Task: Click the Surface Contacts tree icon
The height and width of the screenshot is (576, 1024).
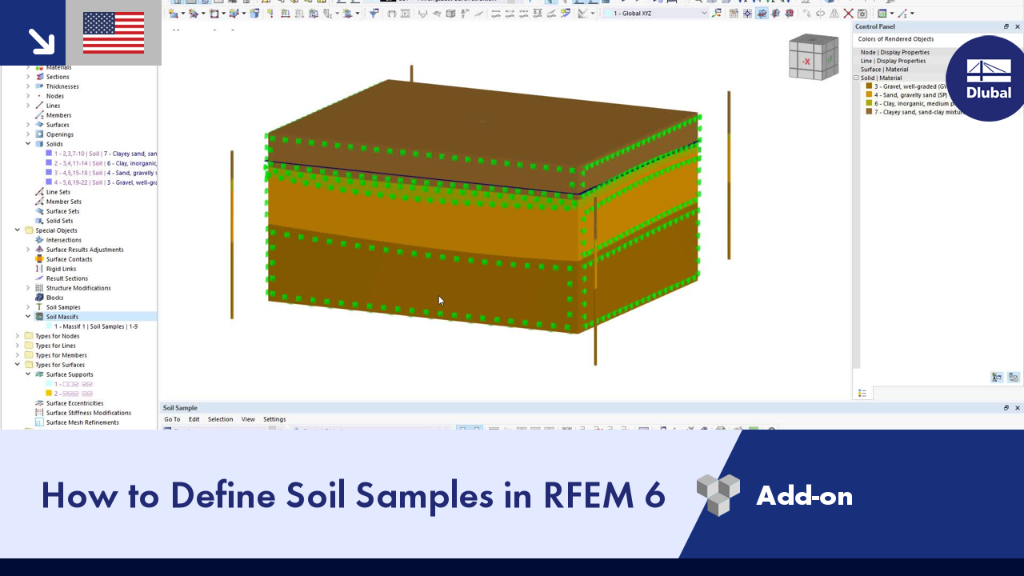Action: pos(39,259)
